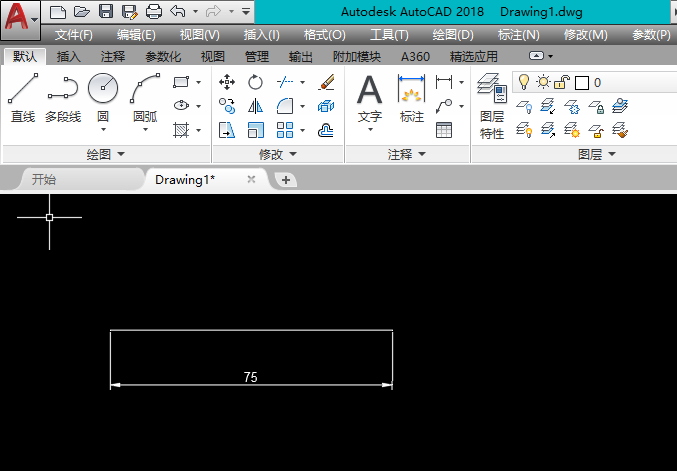Switch to the 插入 ribbon tab
This screenshot has height=471, width=677.
[x=69, y=57]
